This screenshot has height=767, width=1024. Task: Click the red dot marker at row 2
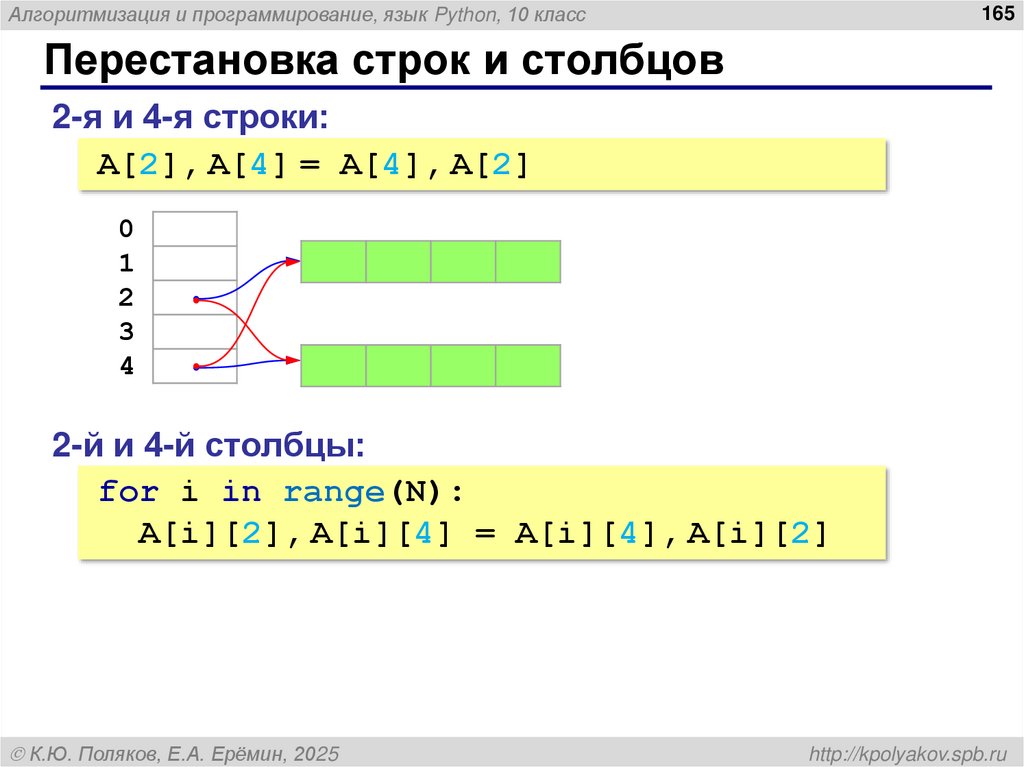pos(196,297)
